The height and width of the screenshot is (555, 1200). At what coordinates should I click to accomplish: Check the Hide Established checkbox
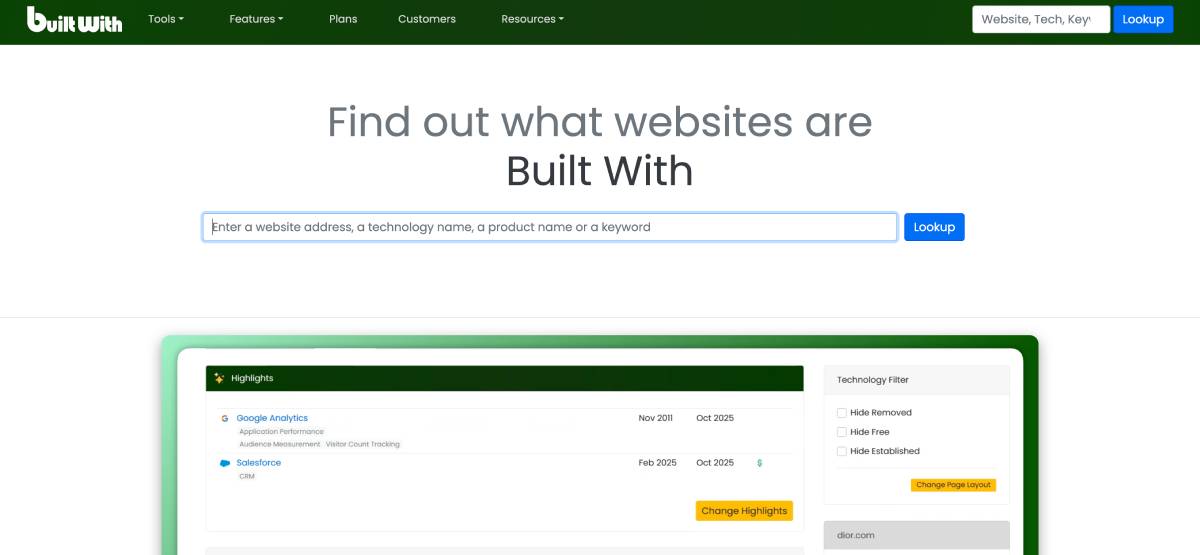(842, 451)
